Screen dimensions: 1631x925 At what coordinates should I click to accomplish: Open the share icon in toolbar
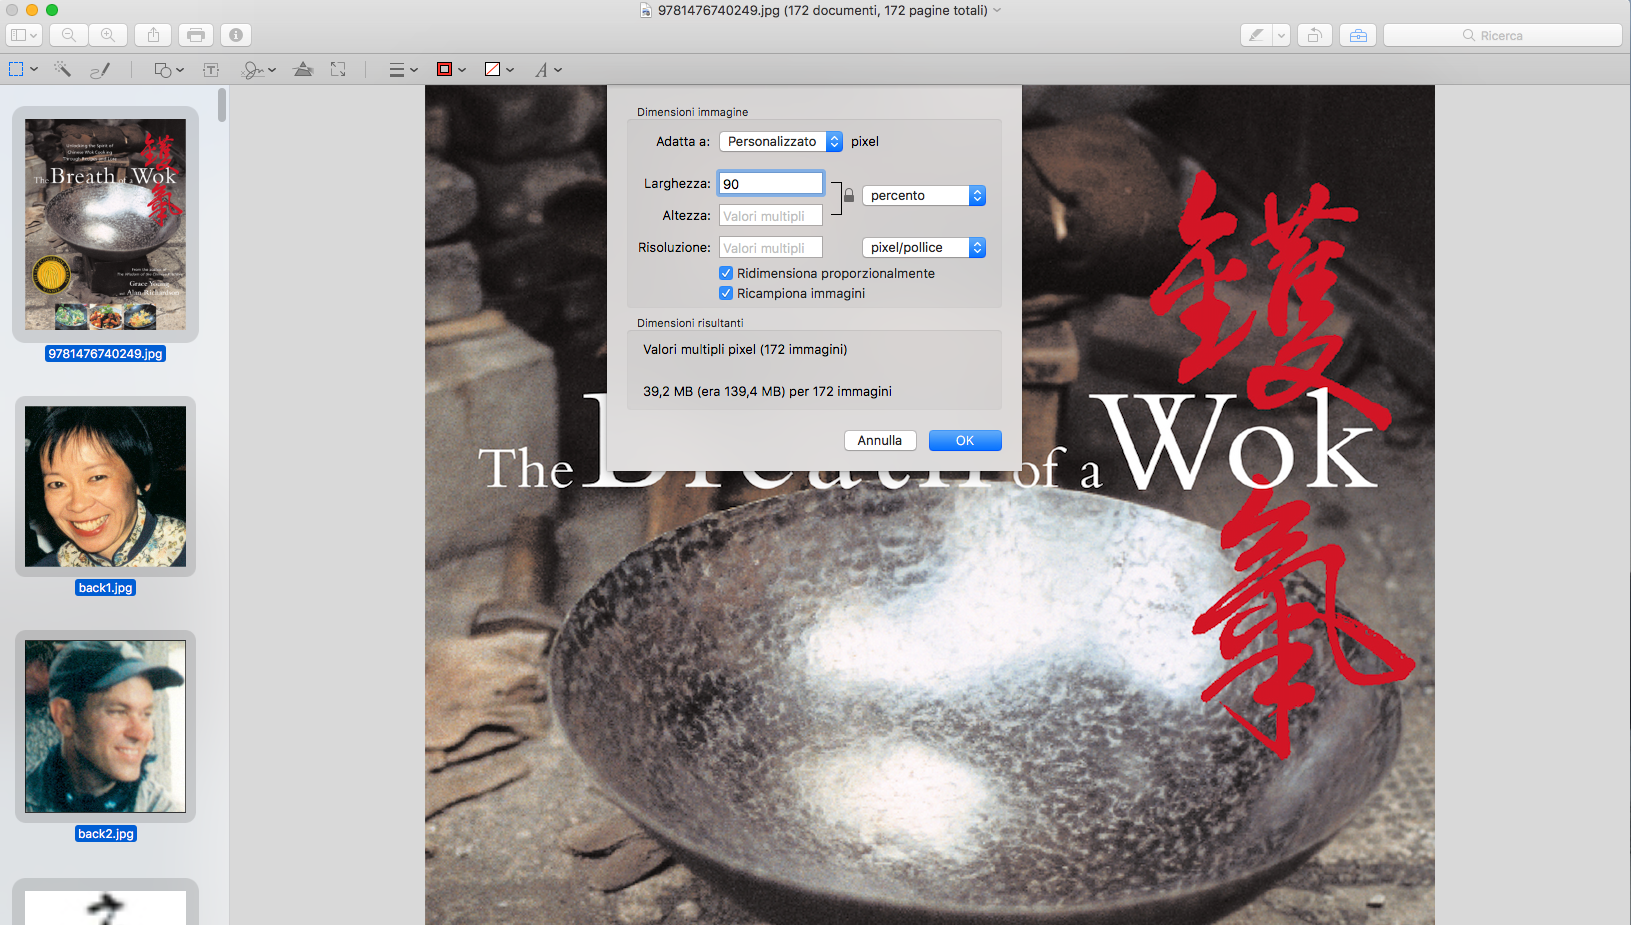(153, 35)
